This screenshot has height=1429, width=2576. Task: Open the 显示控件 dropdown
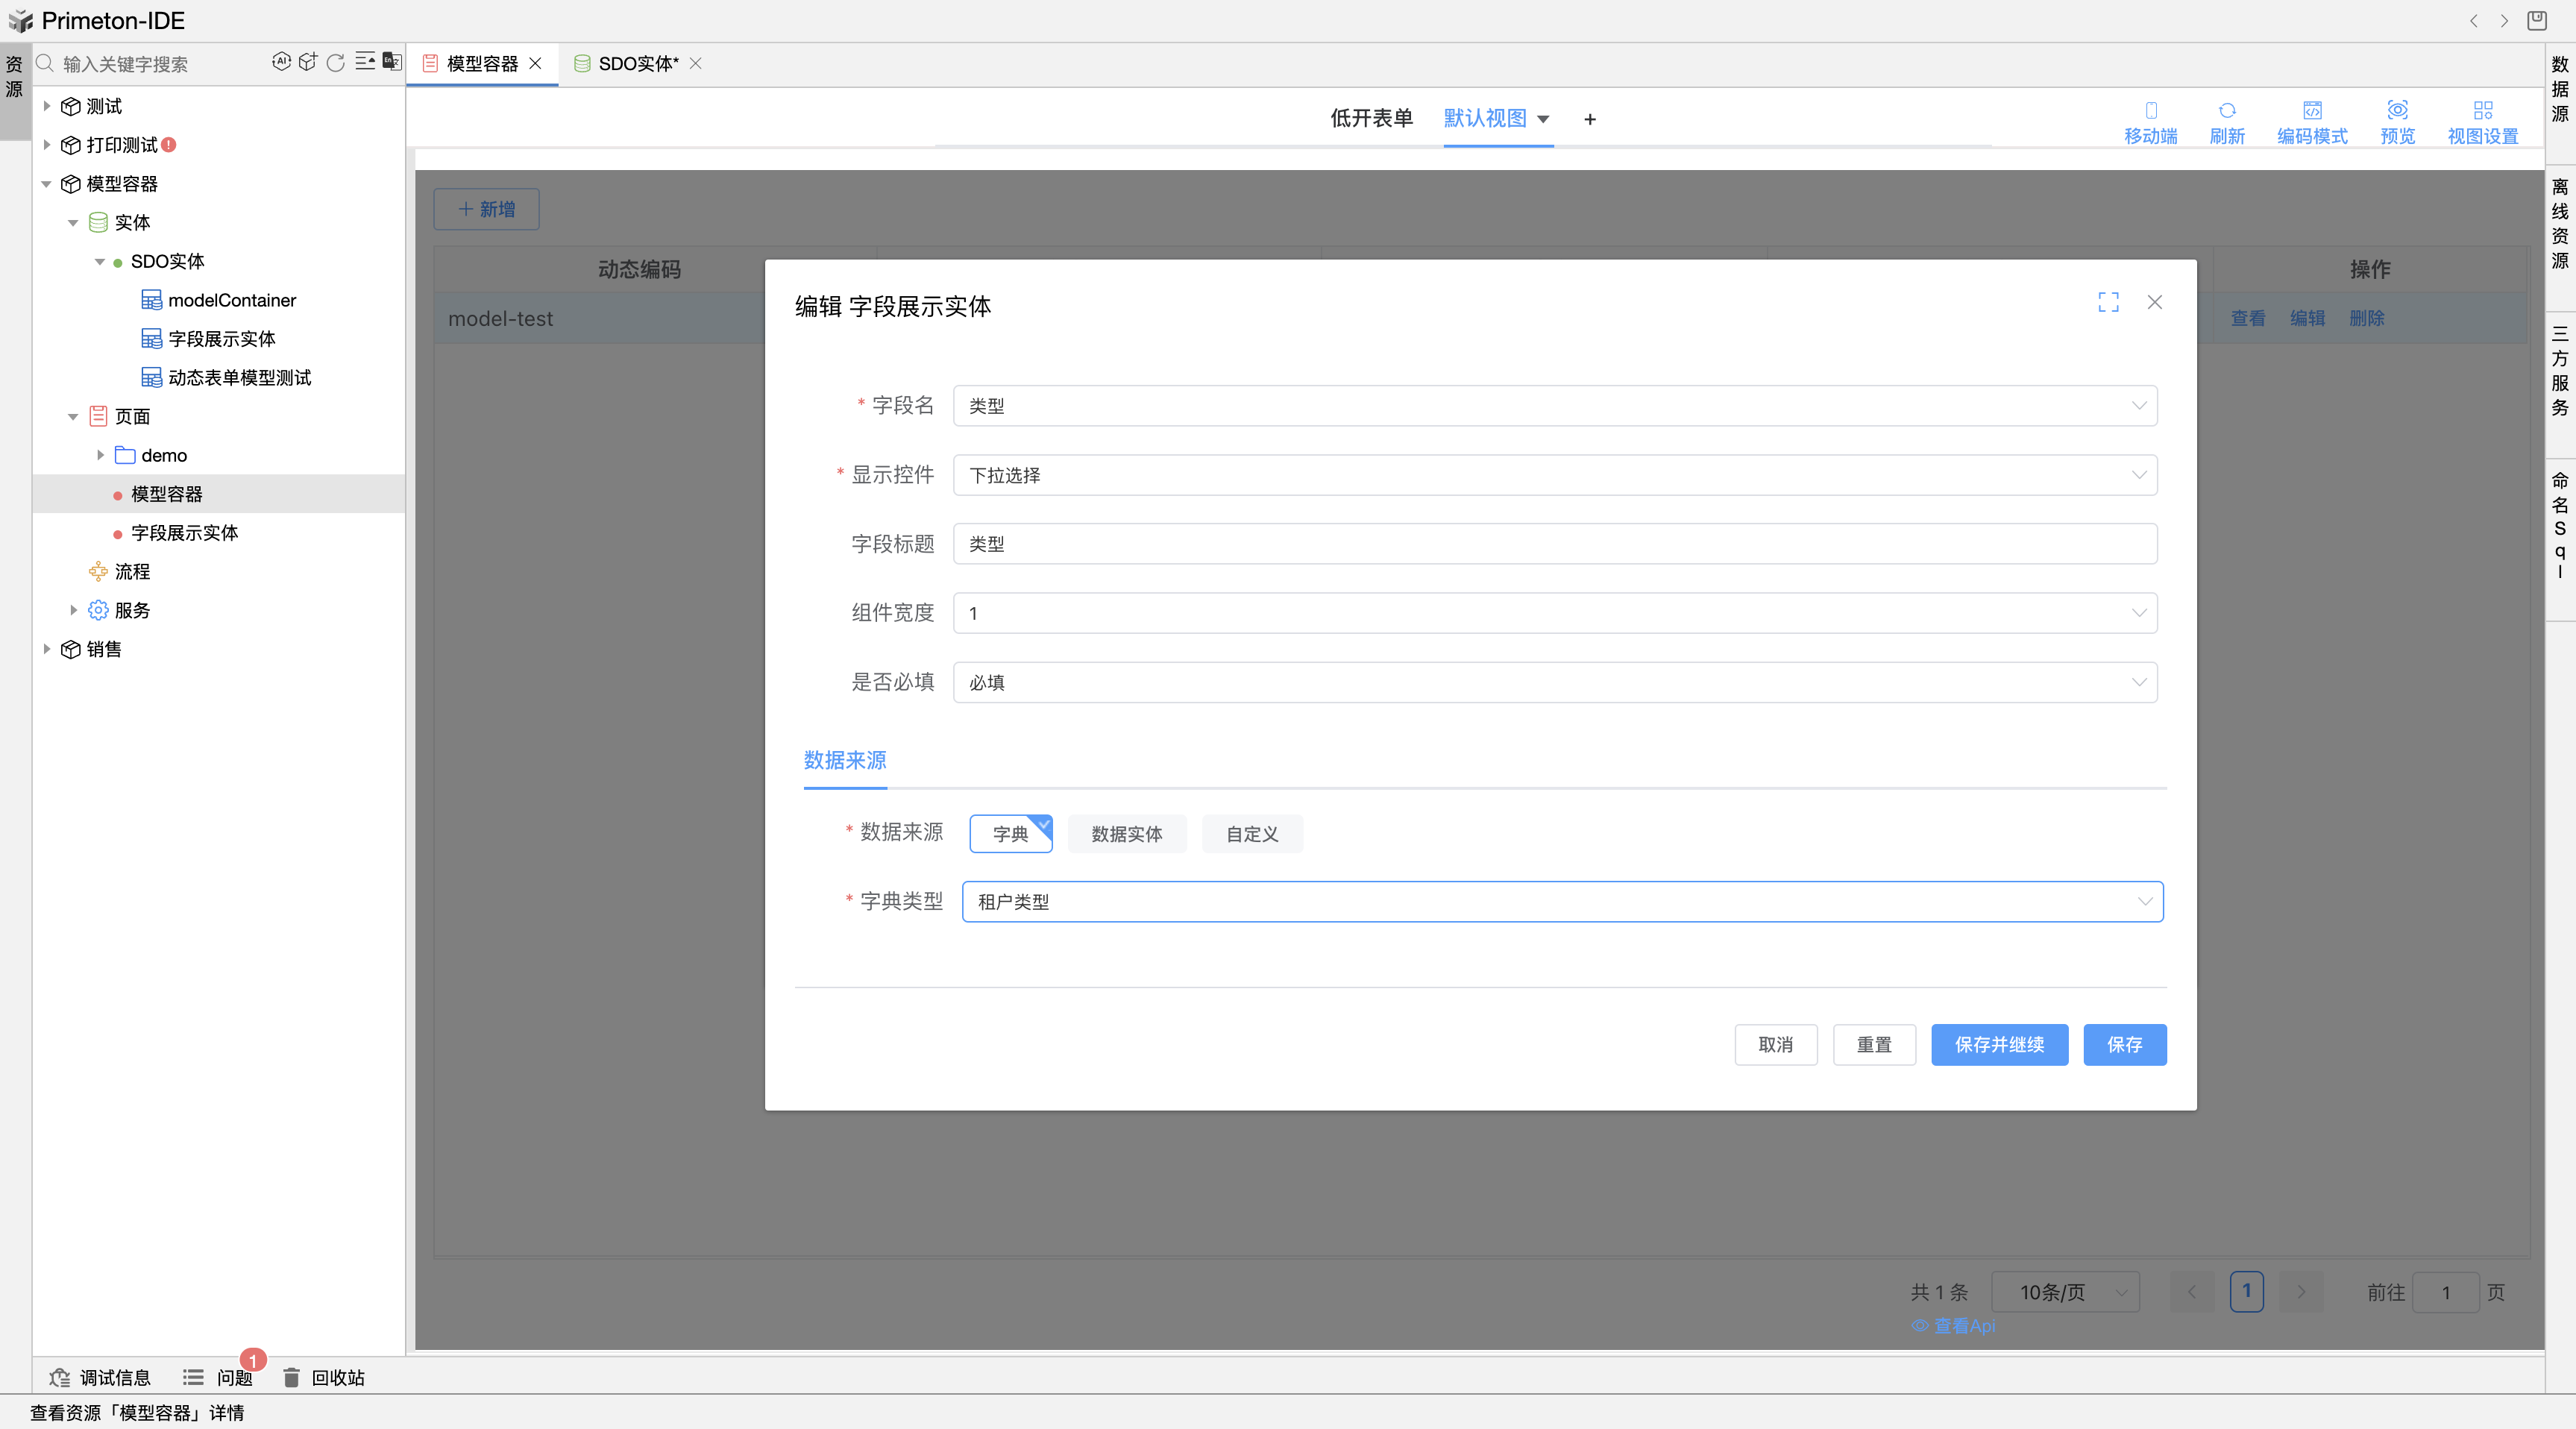tap(1554, 475)
